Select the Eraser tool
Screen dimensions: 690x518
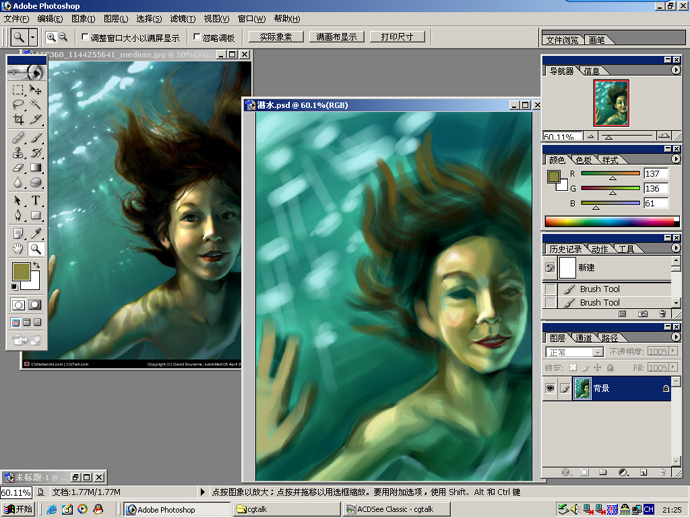tap(18, 168)
